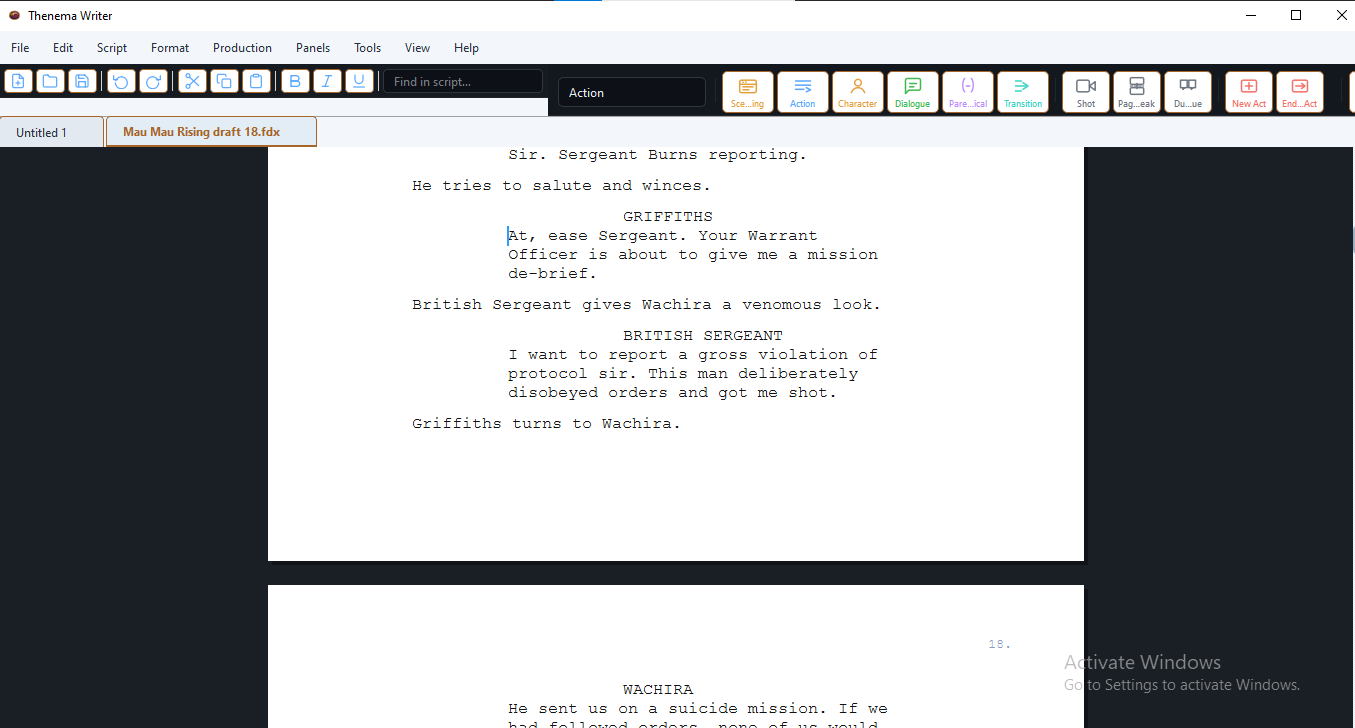Click the GRIFFITHS character cue
The image size is (1355, 728).
click(668, 217)
